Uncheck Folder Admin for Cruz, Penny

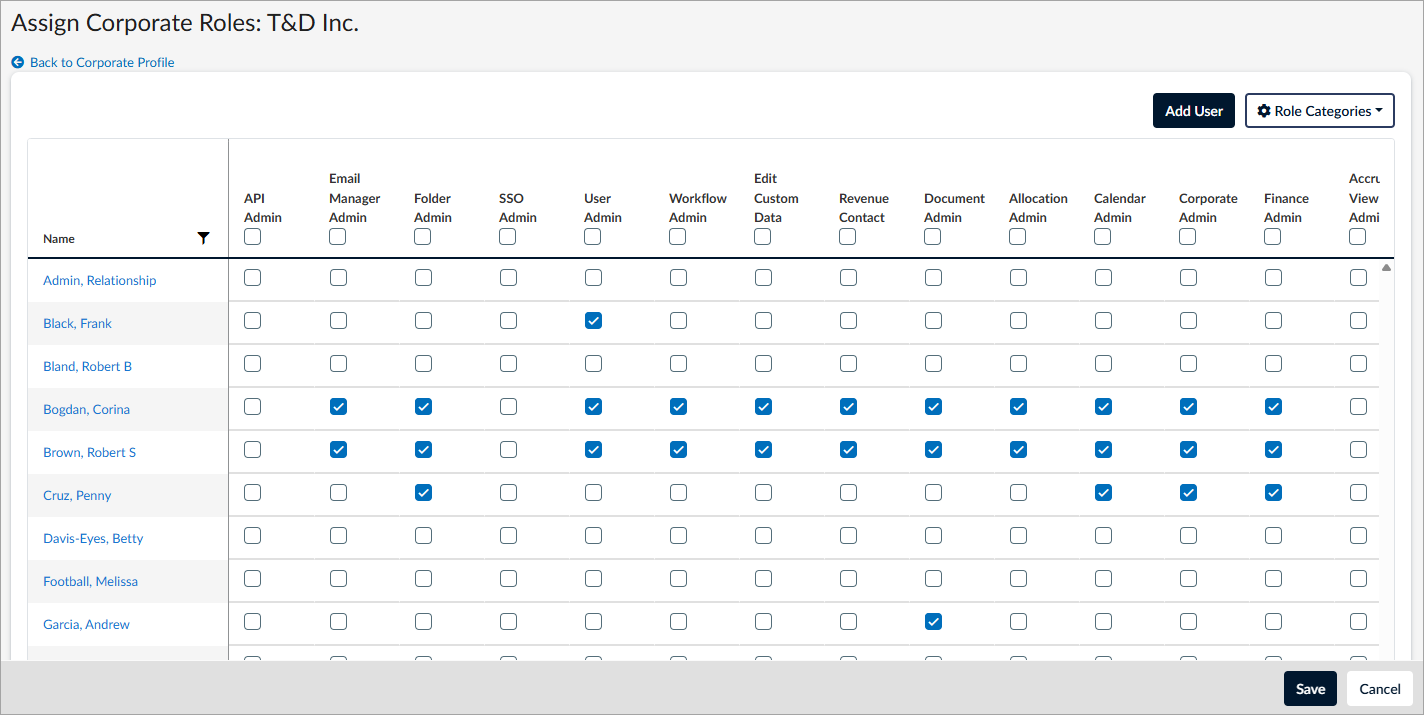tap(423, 493)
